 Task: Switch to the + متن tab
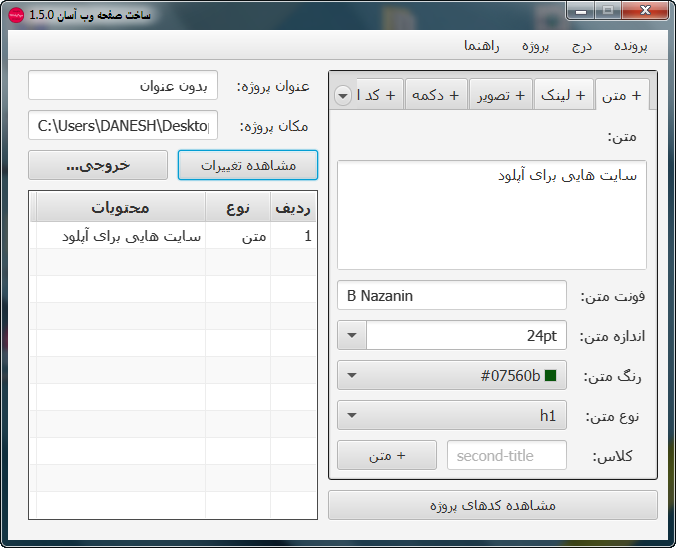click(622, 94)
